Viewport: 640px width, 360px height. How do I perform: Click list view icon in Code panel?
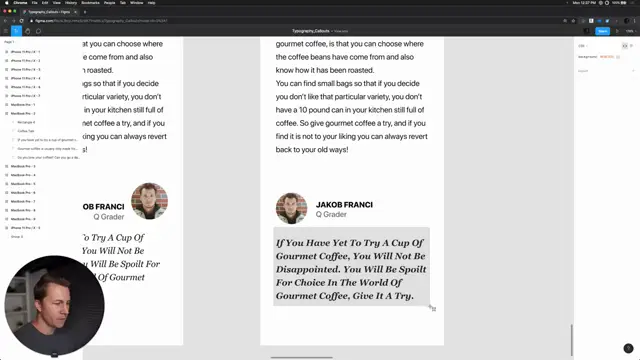click(631, 46)
